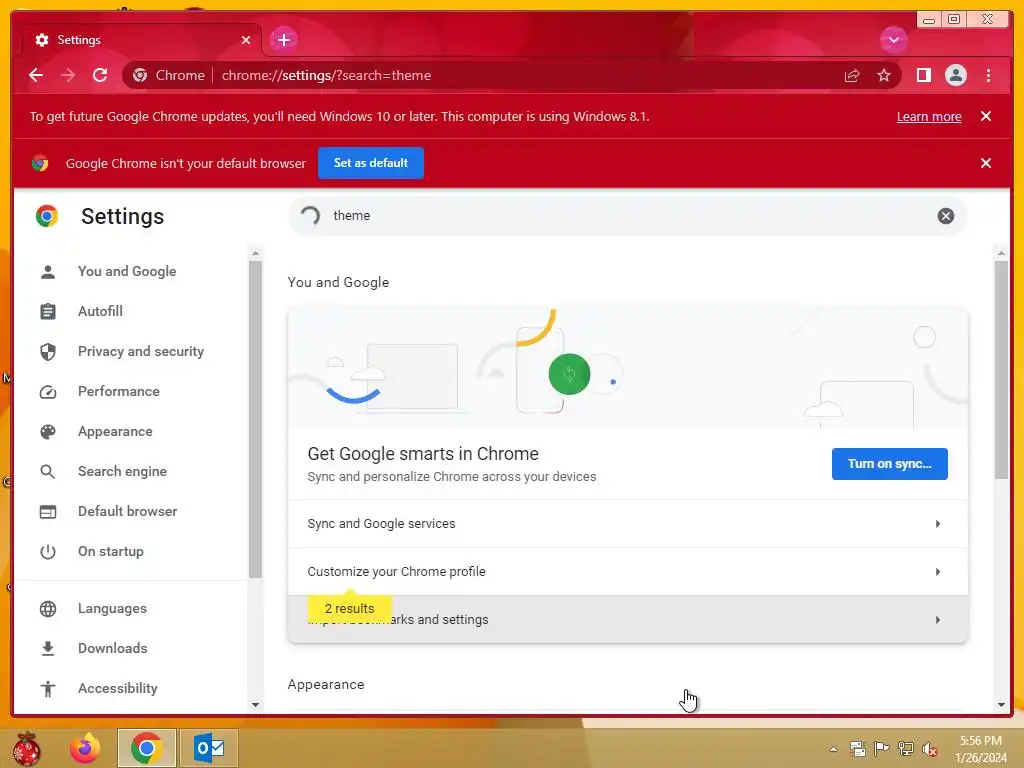Open Appearance settings section
The image size is (1024, 768).
click(115, 431)
